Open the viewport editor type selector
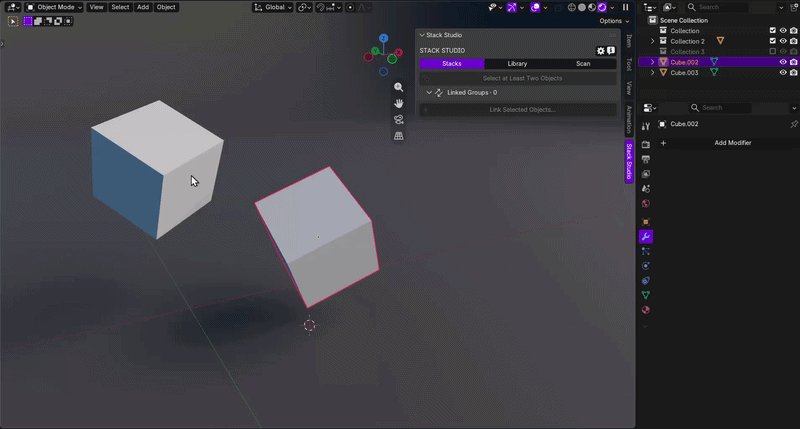 [x=12, y=7]
